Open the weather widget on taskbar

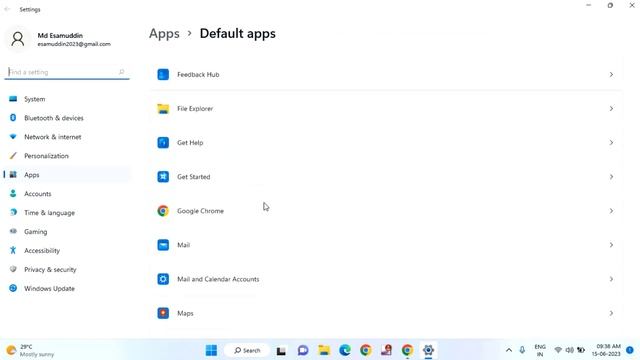30,350
